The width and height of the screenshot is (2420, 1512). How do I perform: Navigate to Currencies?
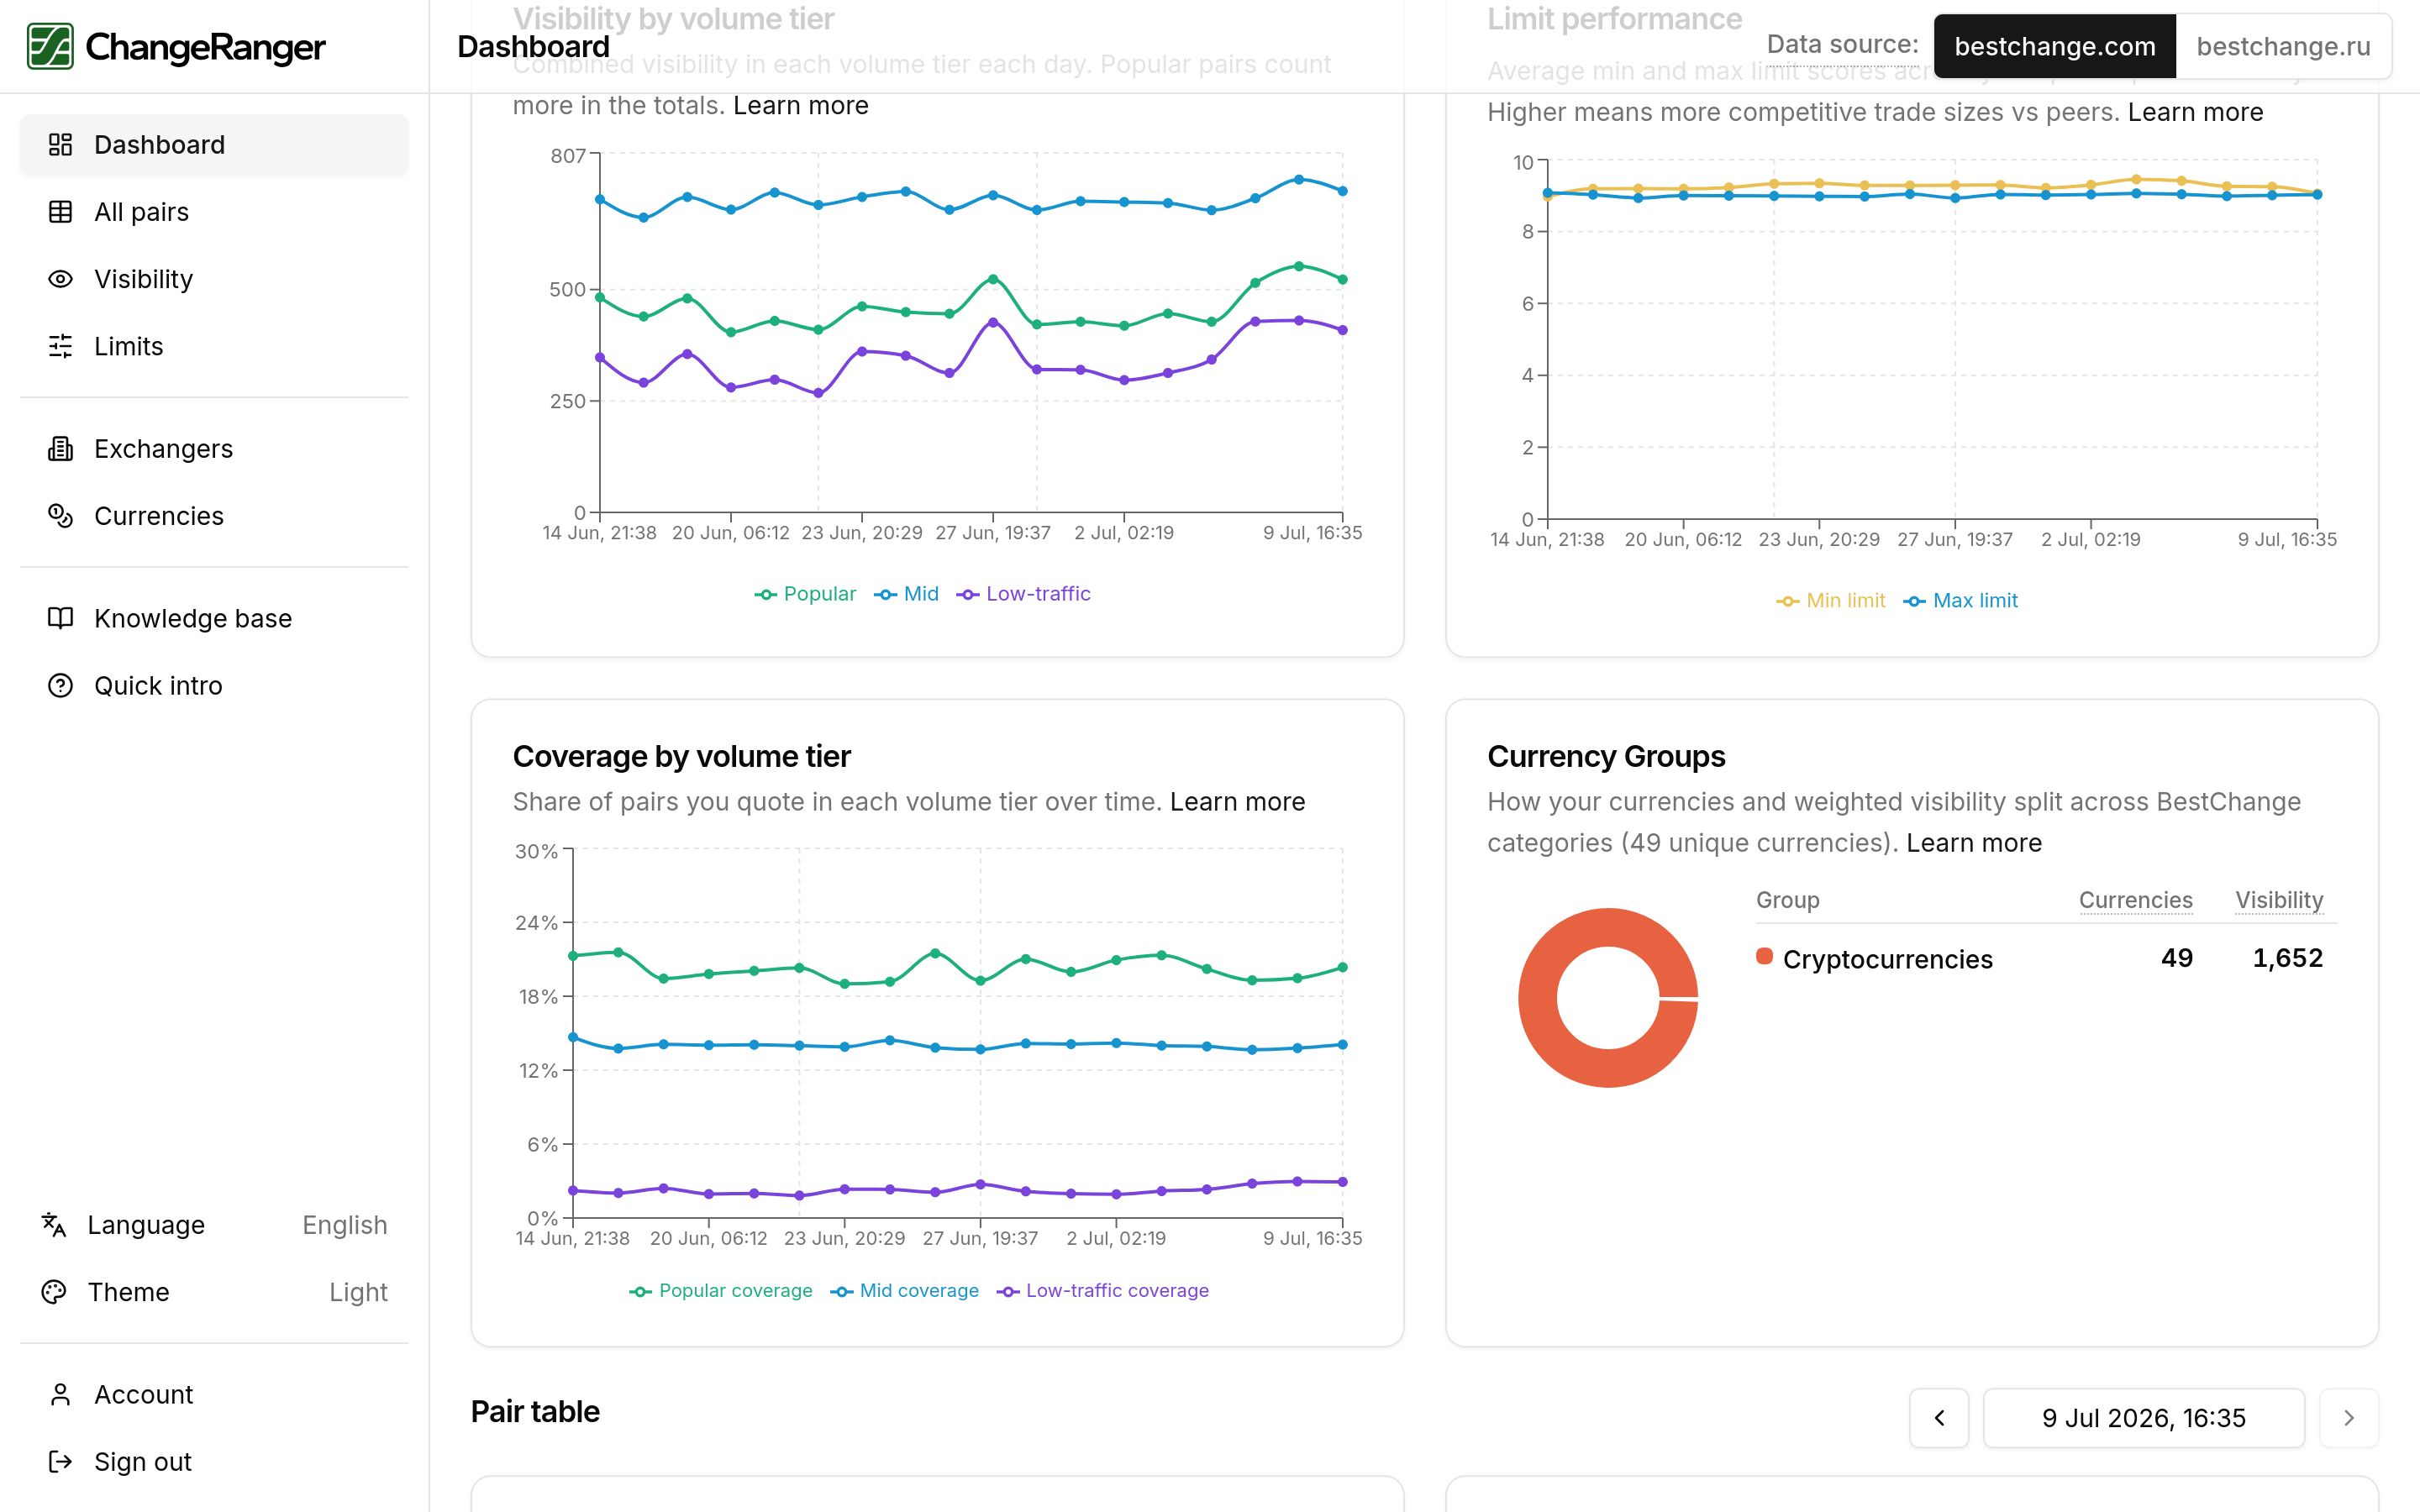pos(214,516)
